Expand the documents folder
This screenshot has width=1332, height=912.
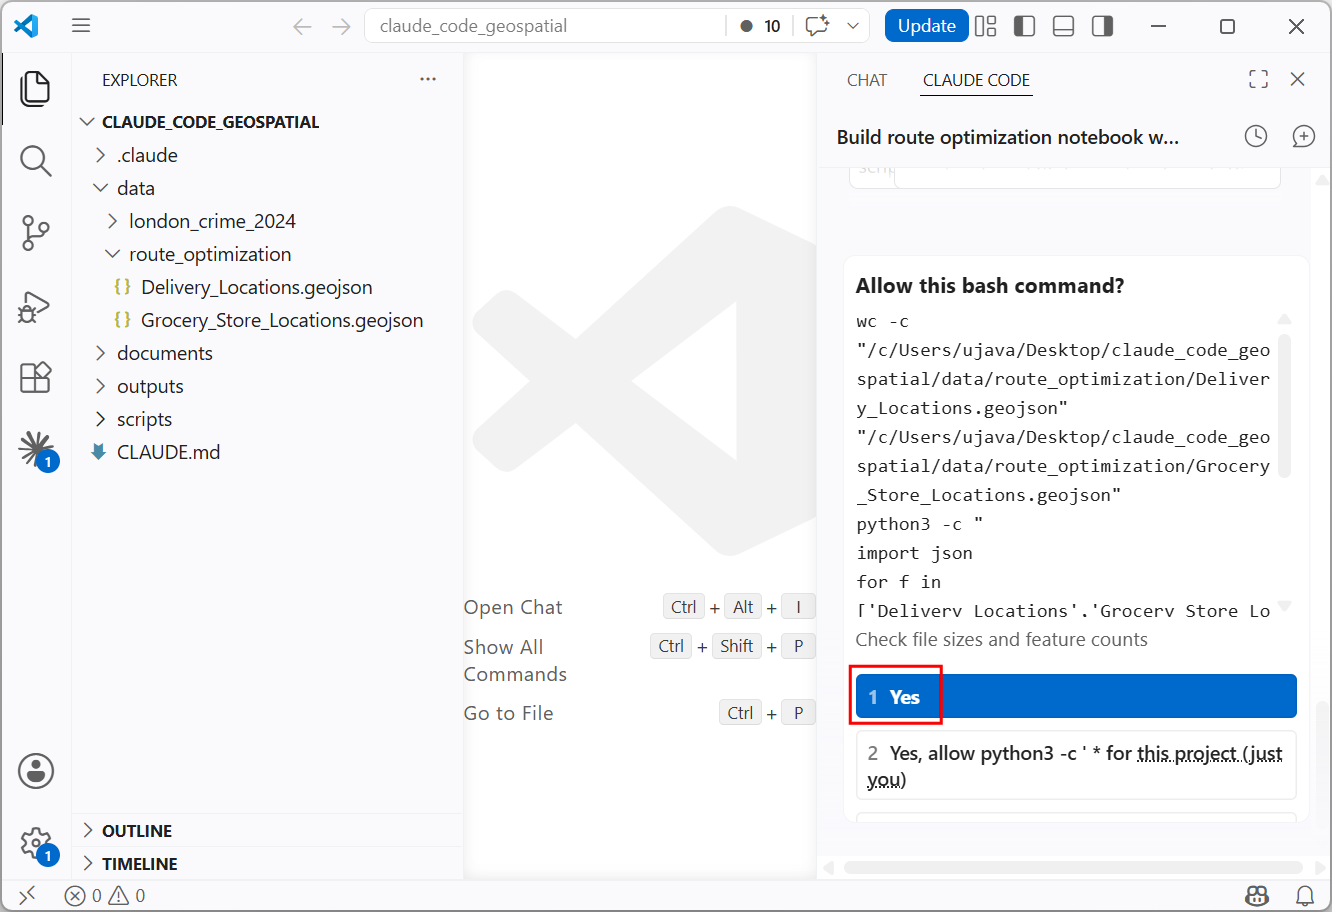[165, 353]
